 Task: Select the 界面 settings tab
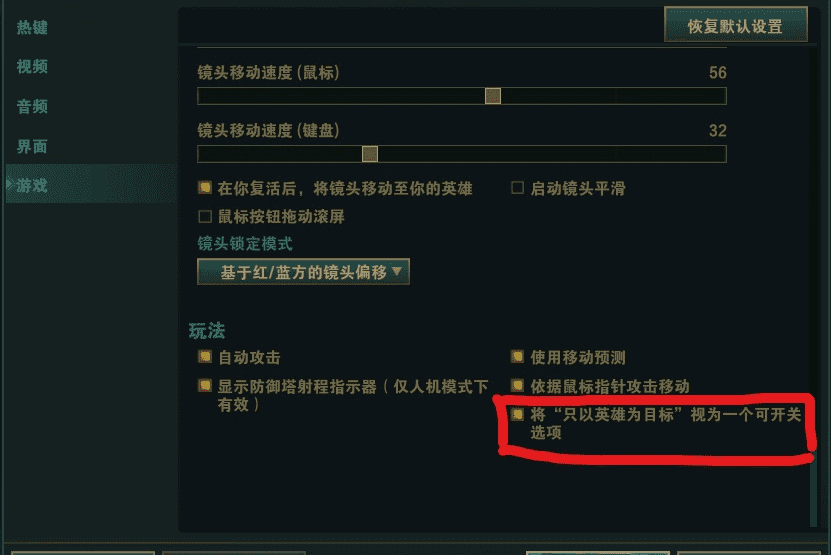[x=32, y=146]
